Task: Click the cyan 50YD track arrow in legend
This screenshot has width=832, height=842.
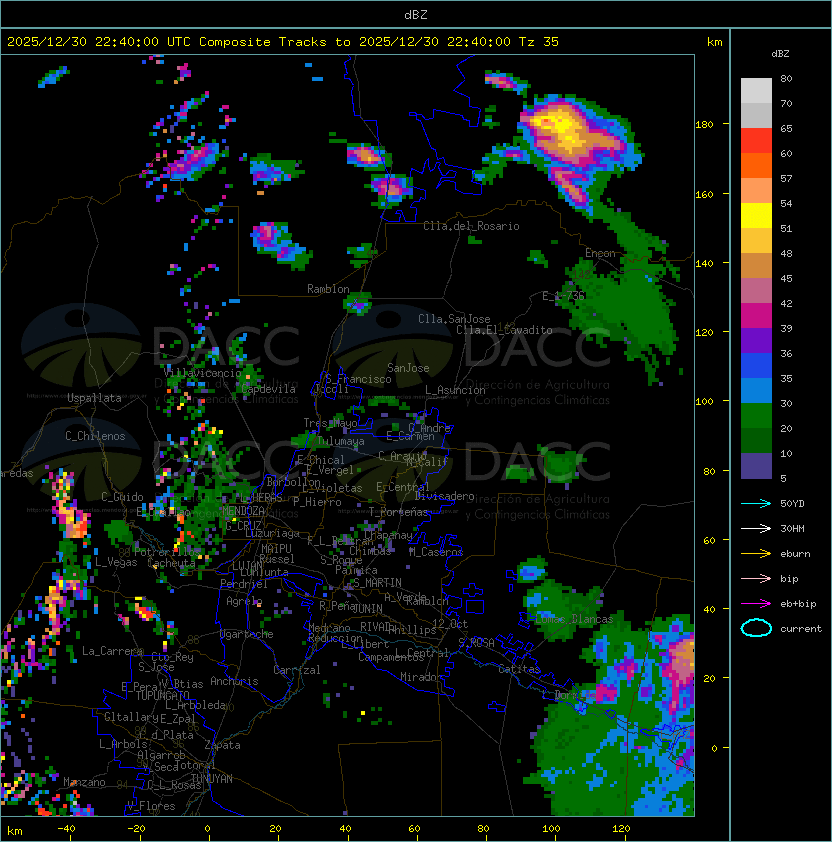Action: (756, 503)
